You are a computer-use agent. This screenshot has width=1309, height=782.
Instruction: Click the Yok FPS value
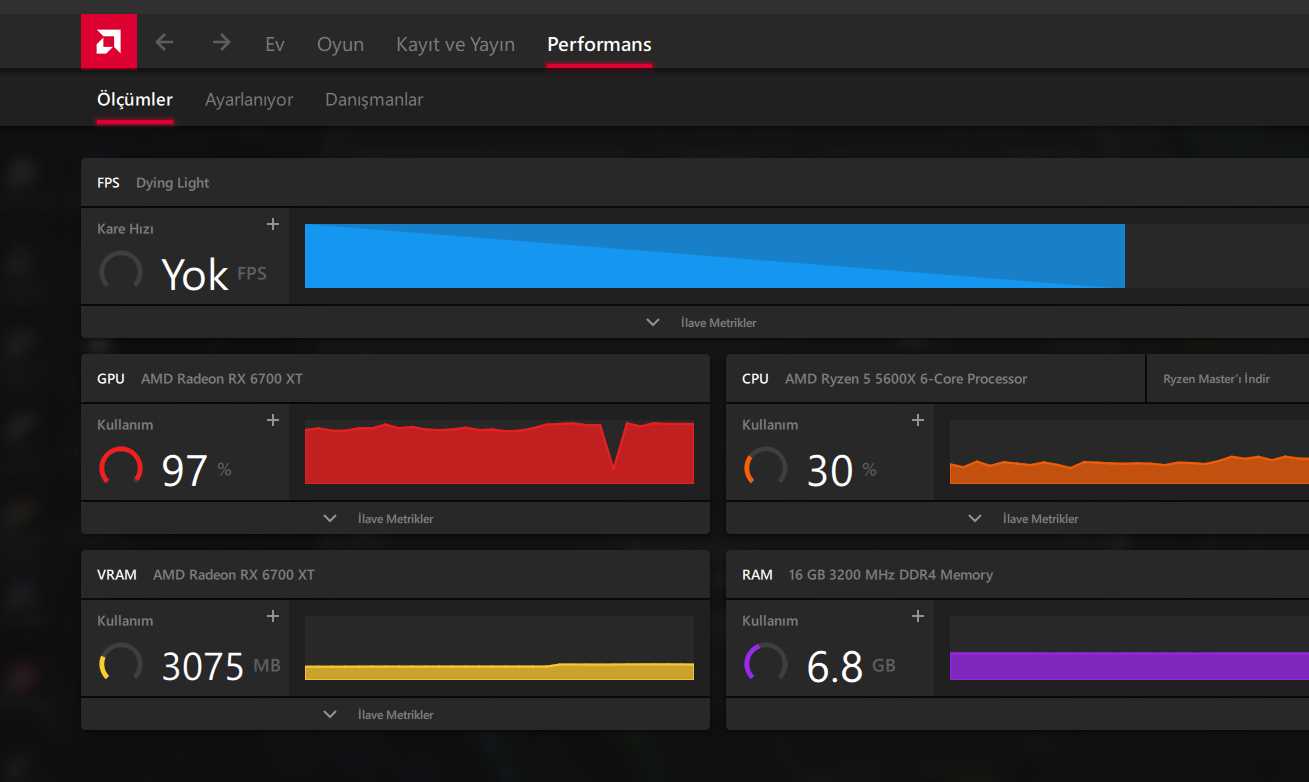tap(214, 274)
